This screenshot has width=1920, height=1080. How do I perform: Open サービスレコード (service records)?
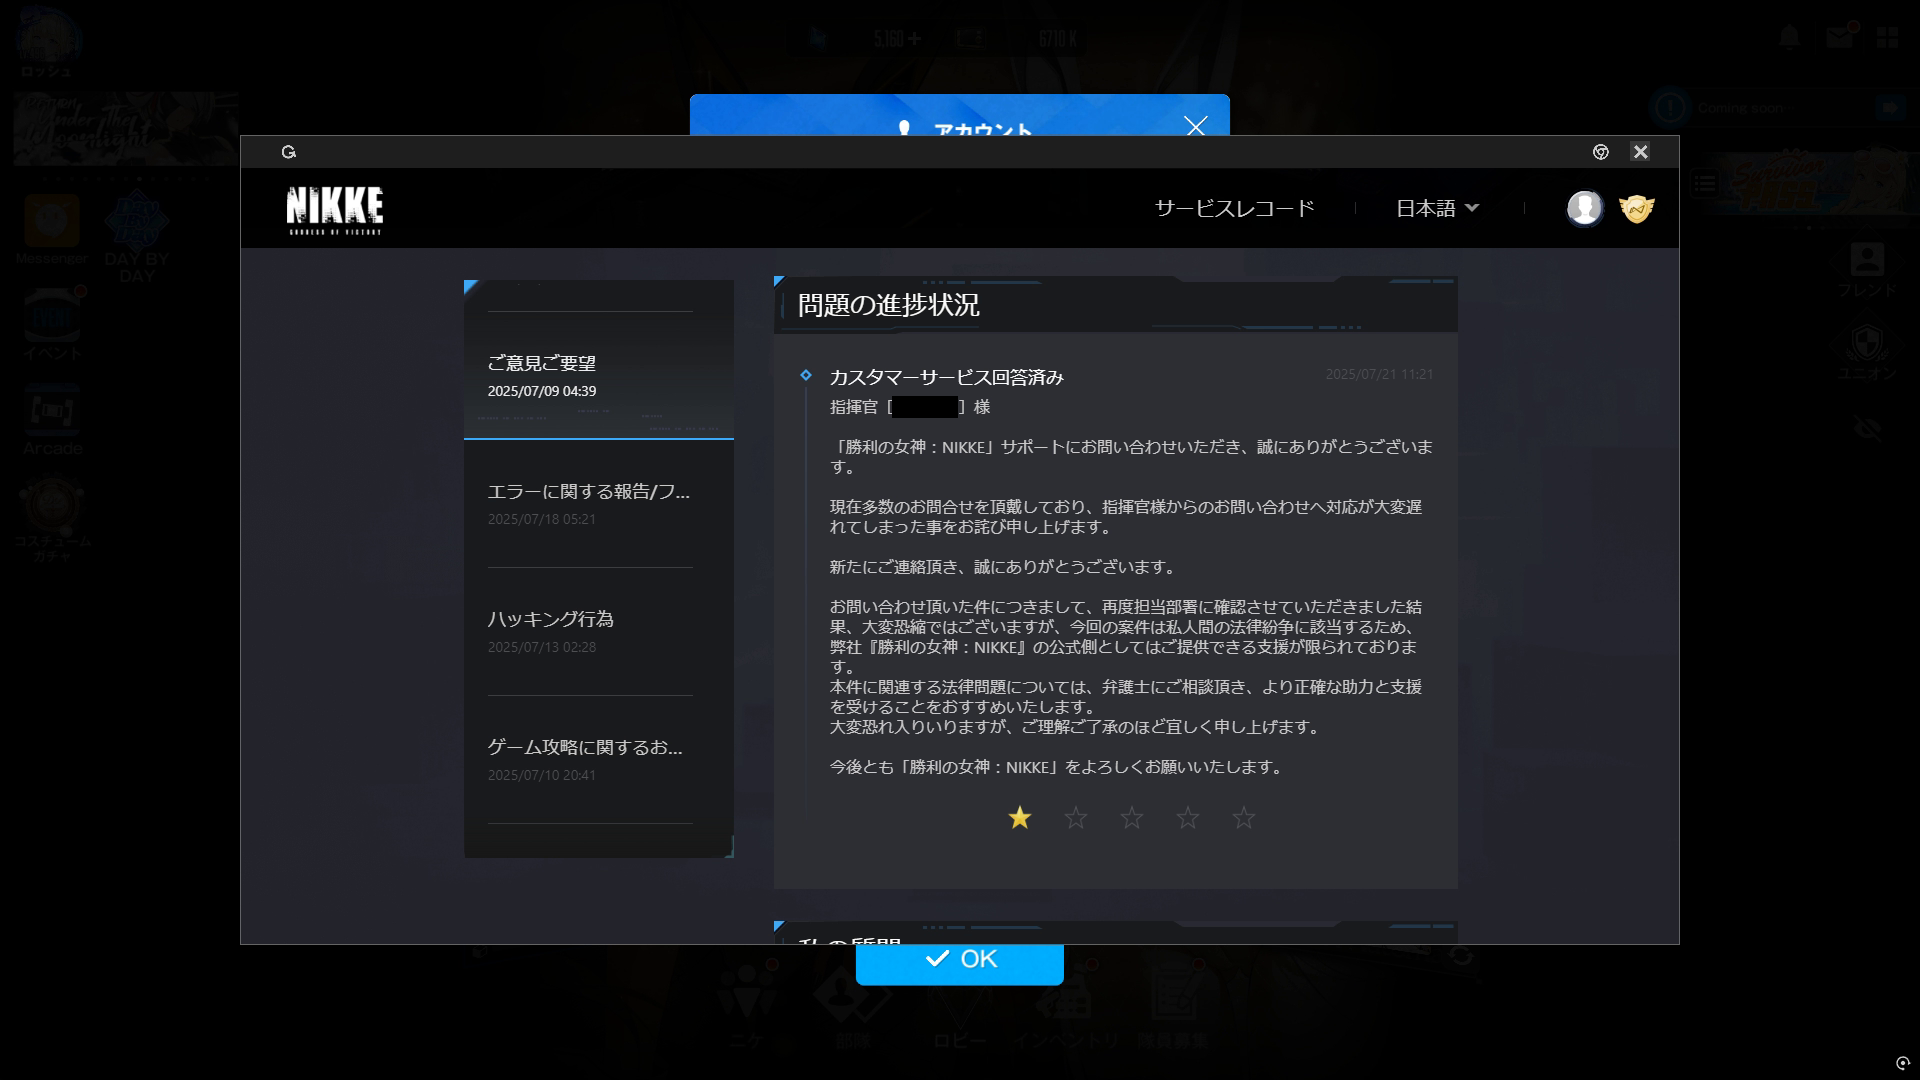click(x=1234, y=208)
